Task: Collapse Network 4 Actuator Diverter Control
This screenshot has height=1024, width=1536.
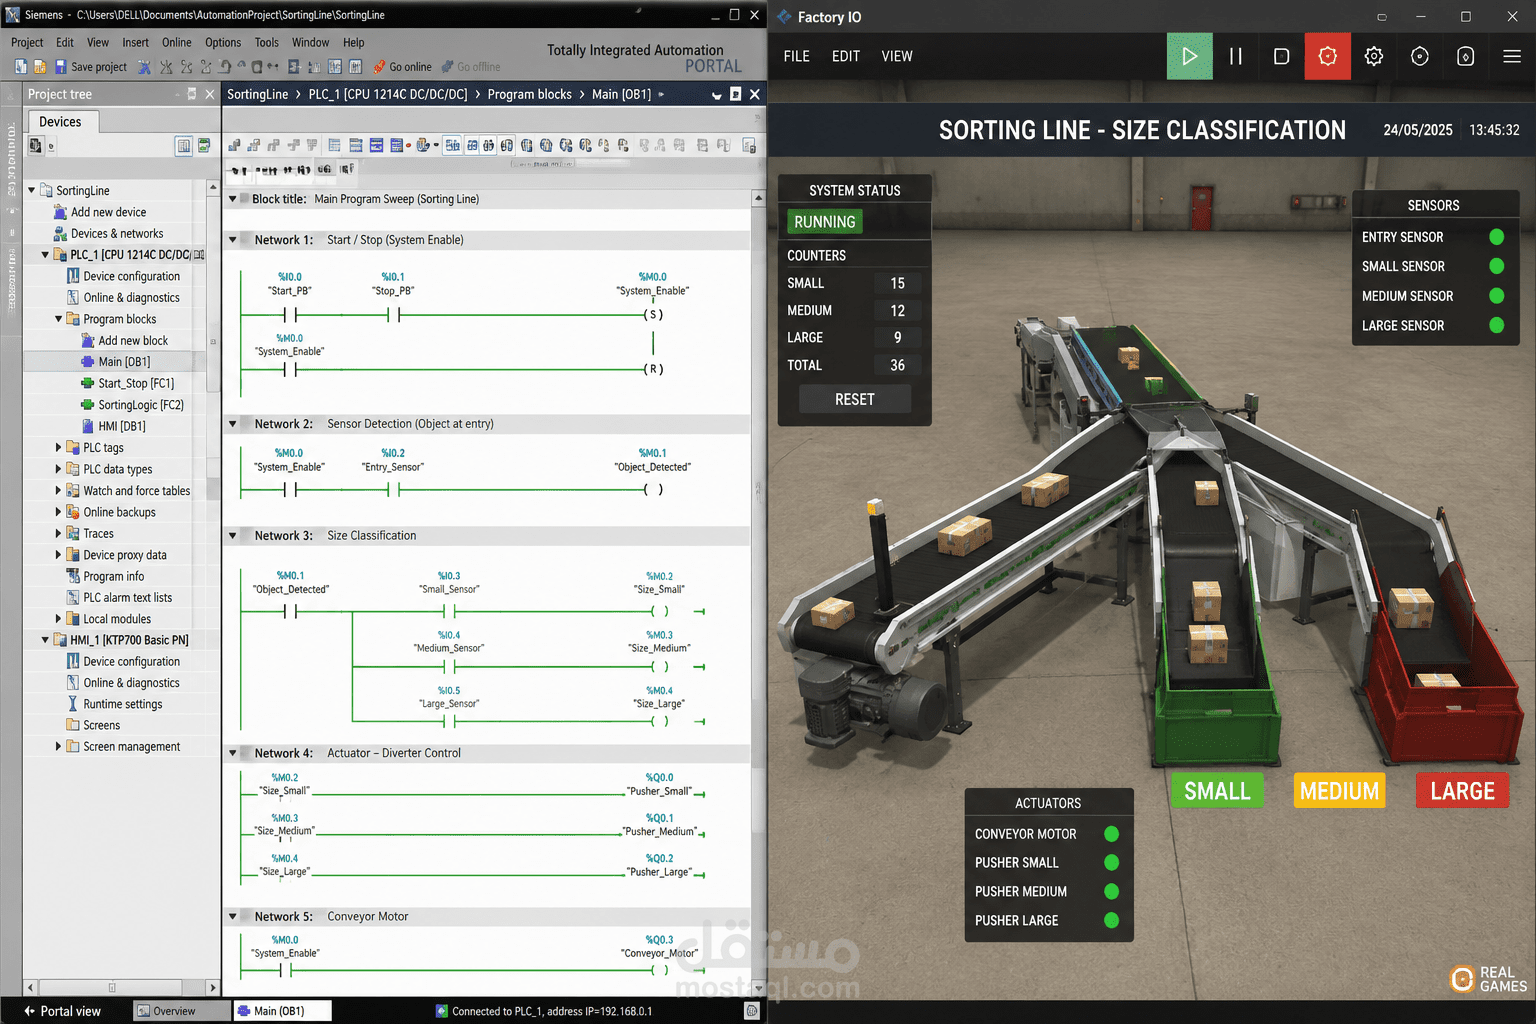Action: (233, 753)
